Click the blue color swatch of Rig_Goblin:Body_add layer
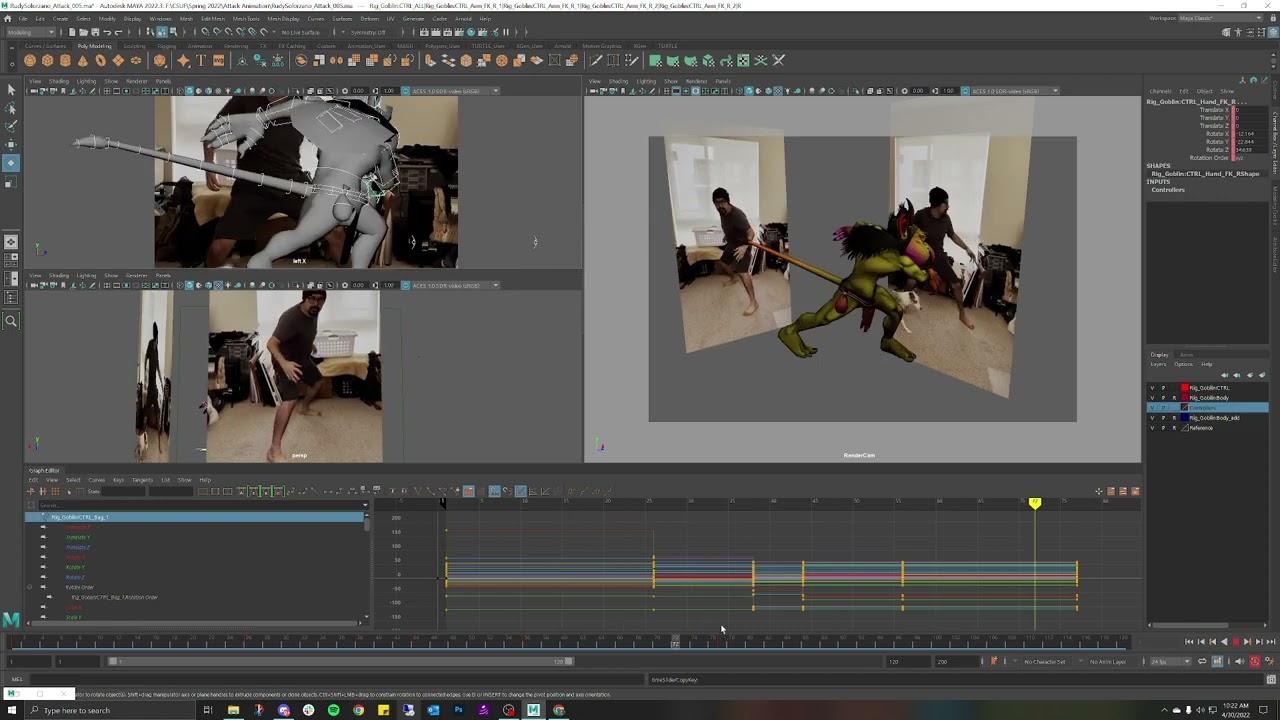 click(1185, 418)
